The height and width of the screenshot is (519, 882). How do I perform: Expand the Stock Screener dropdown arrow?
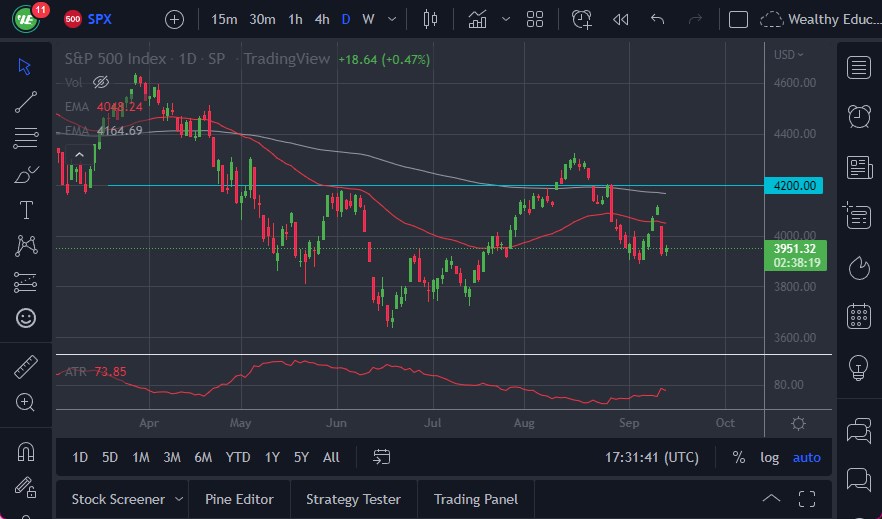pos(179,499)
